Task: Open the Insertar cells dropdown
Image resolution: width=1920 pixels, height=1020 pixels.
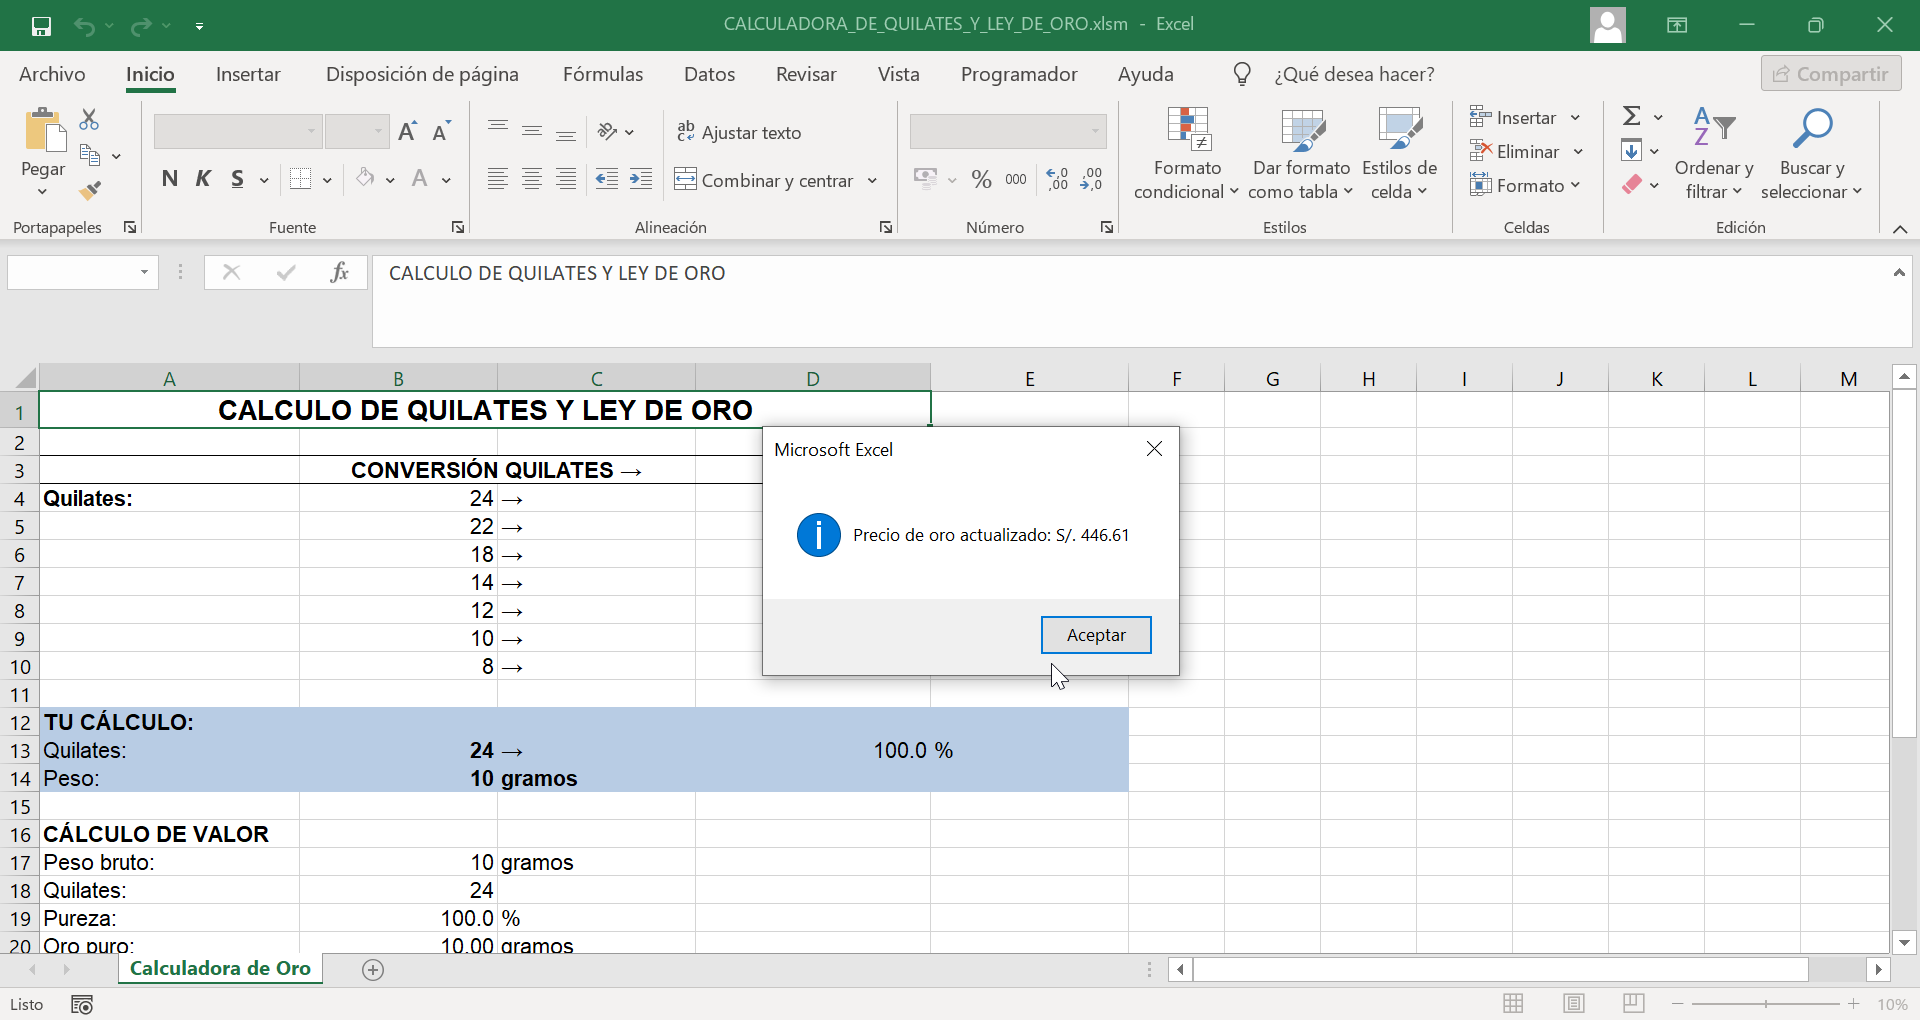Action: tap(1576, 117)
